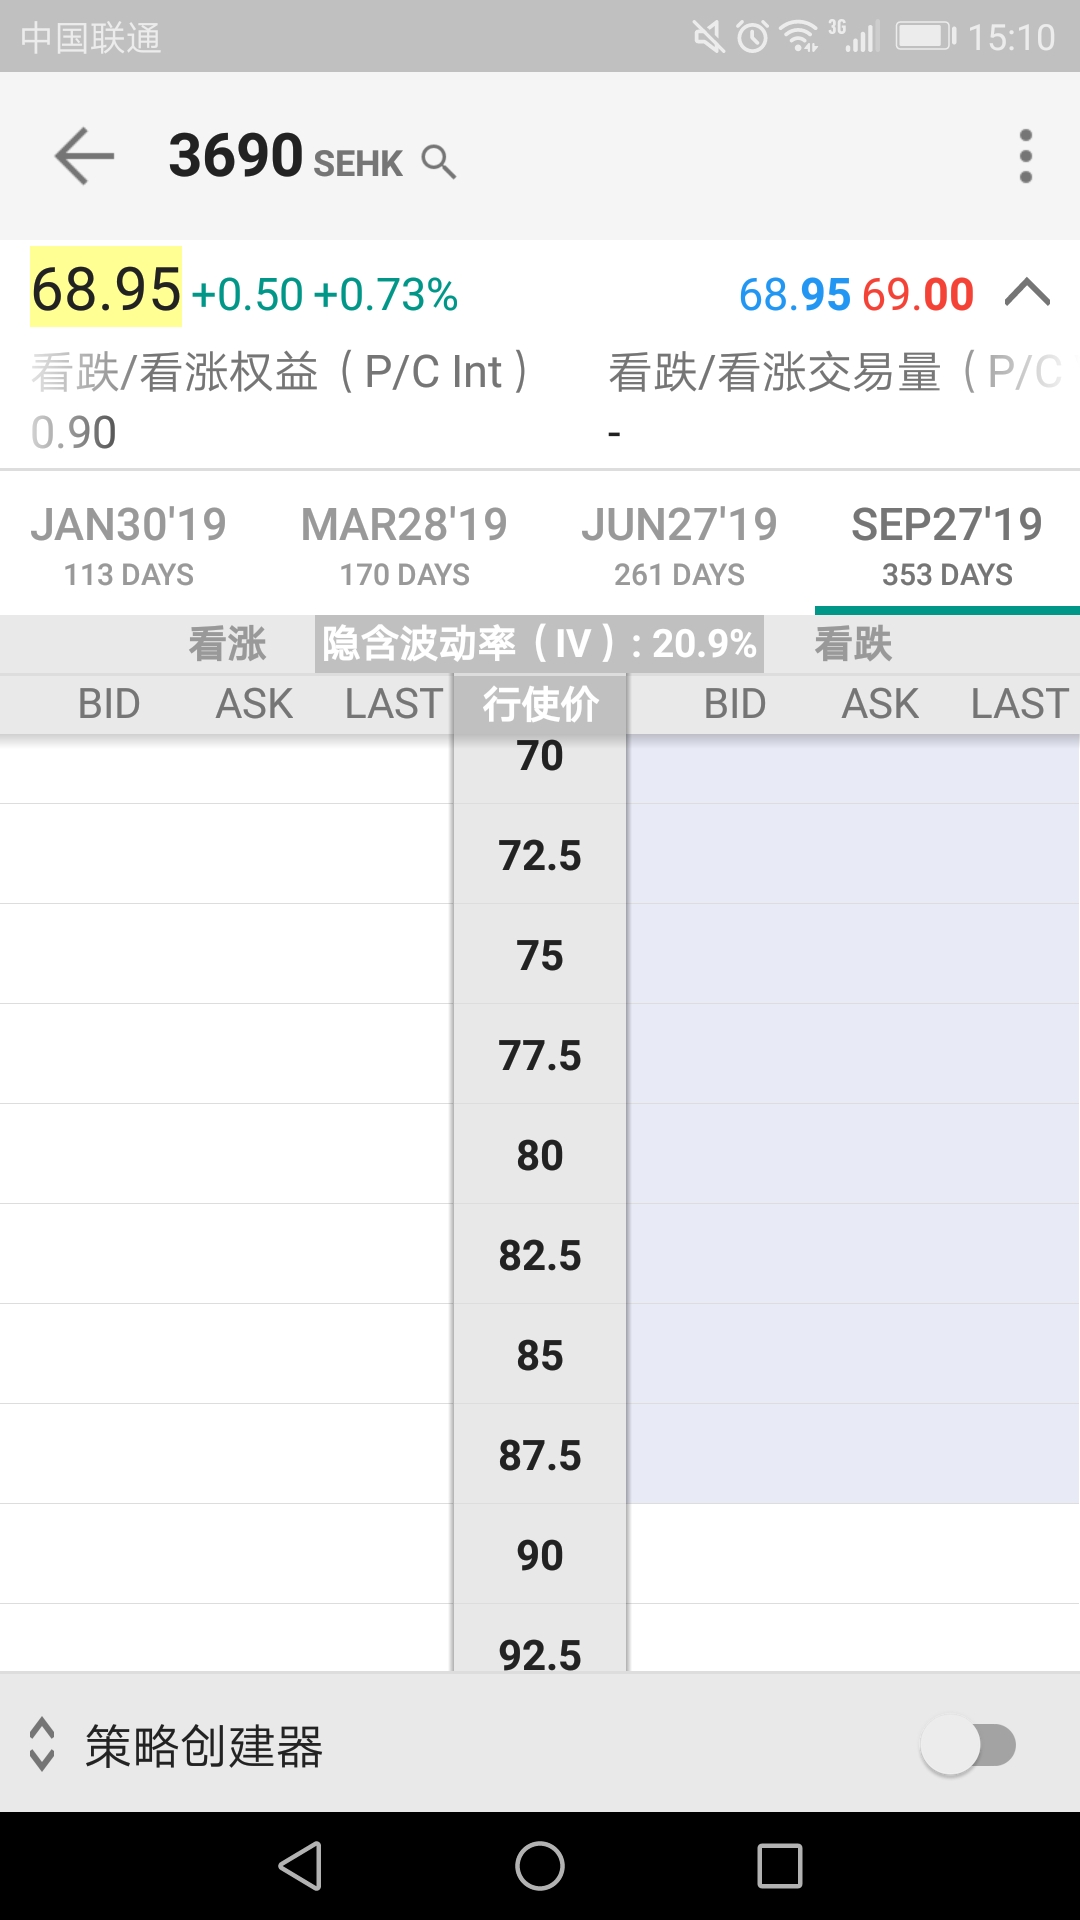The width and height of the screenshot is (1080, 1920).
Task: Tap Android home navigation button
Action: (x=540, y=1866)
